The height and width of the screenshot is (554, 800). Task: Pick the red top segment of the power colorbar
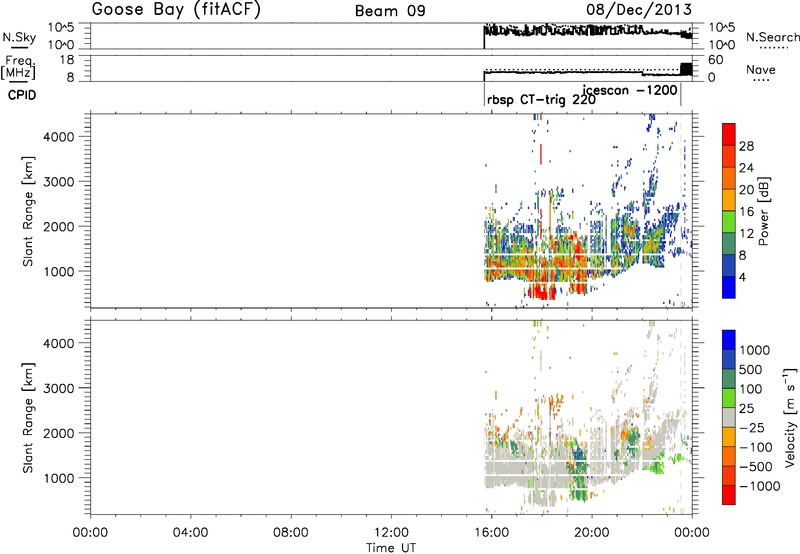pyautogui.click(x=729, y=134)
